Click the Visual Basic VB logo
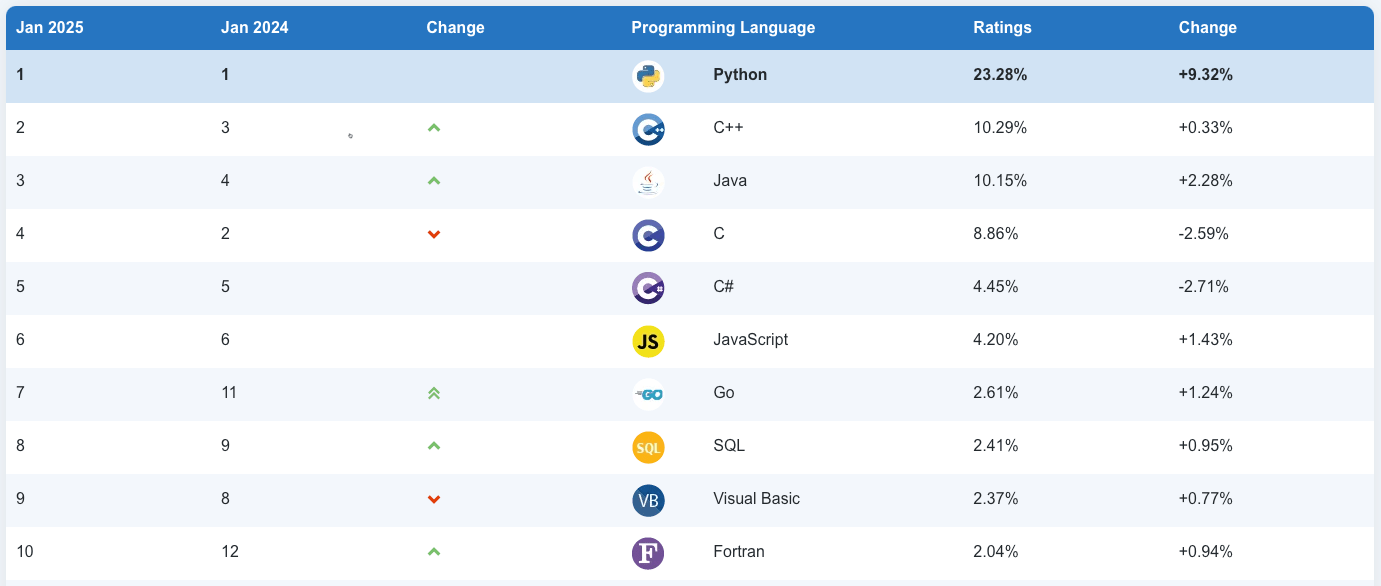This screenshot has height=586, width=1381. 648,500
